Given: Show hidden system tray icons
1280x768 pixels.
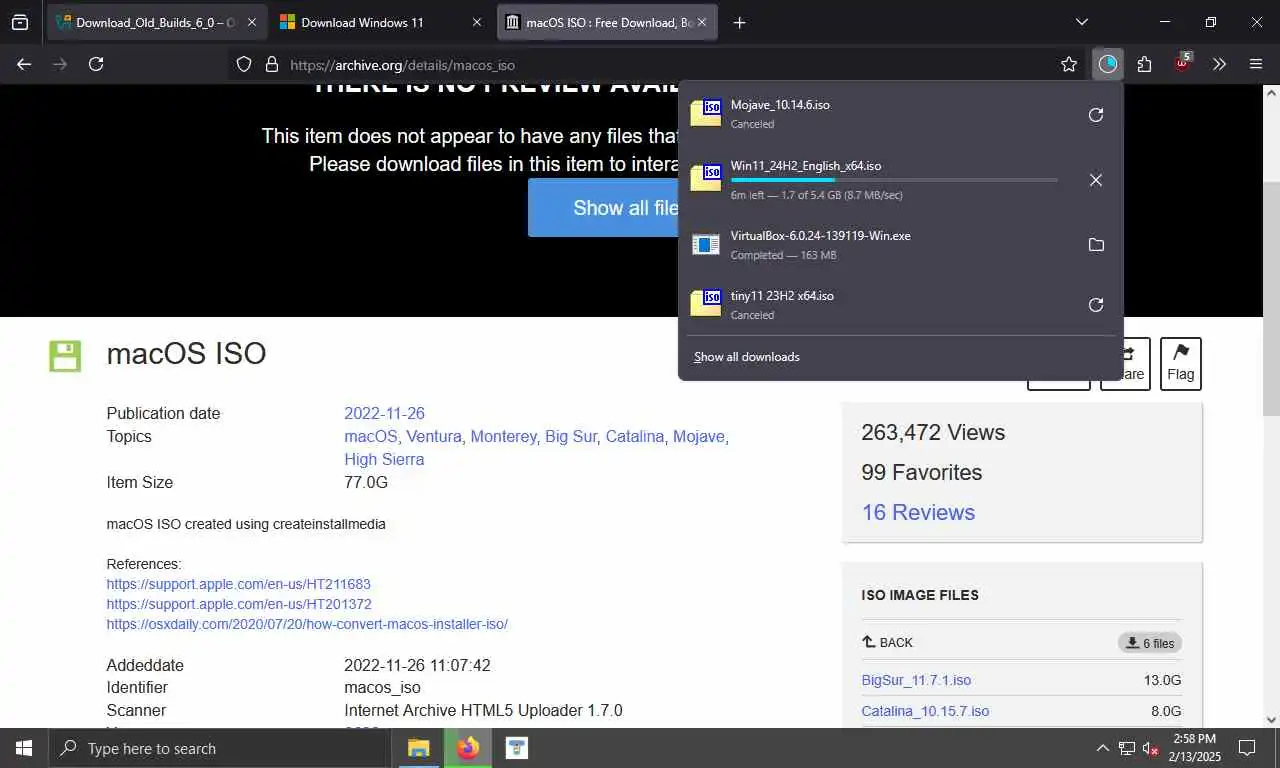Looking at the screenshot, I should coord(1102,748).
